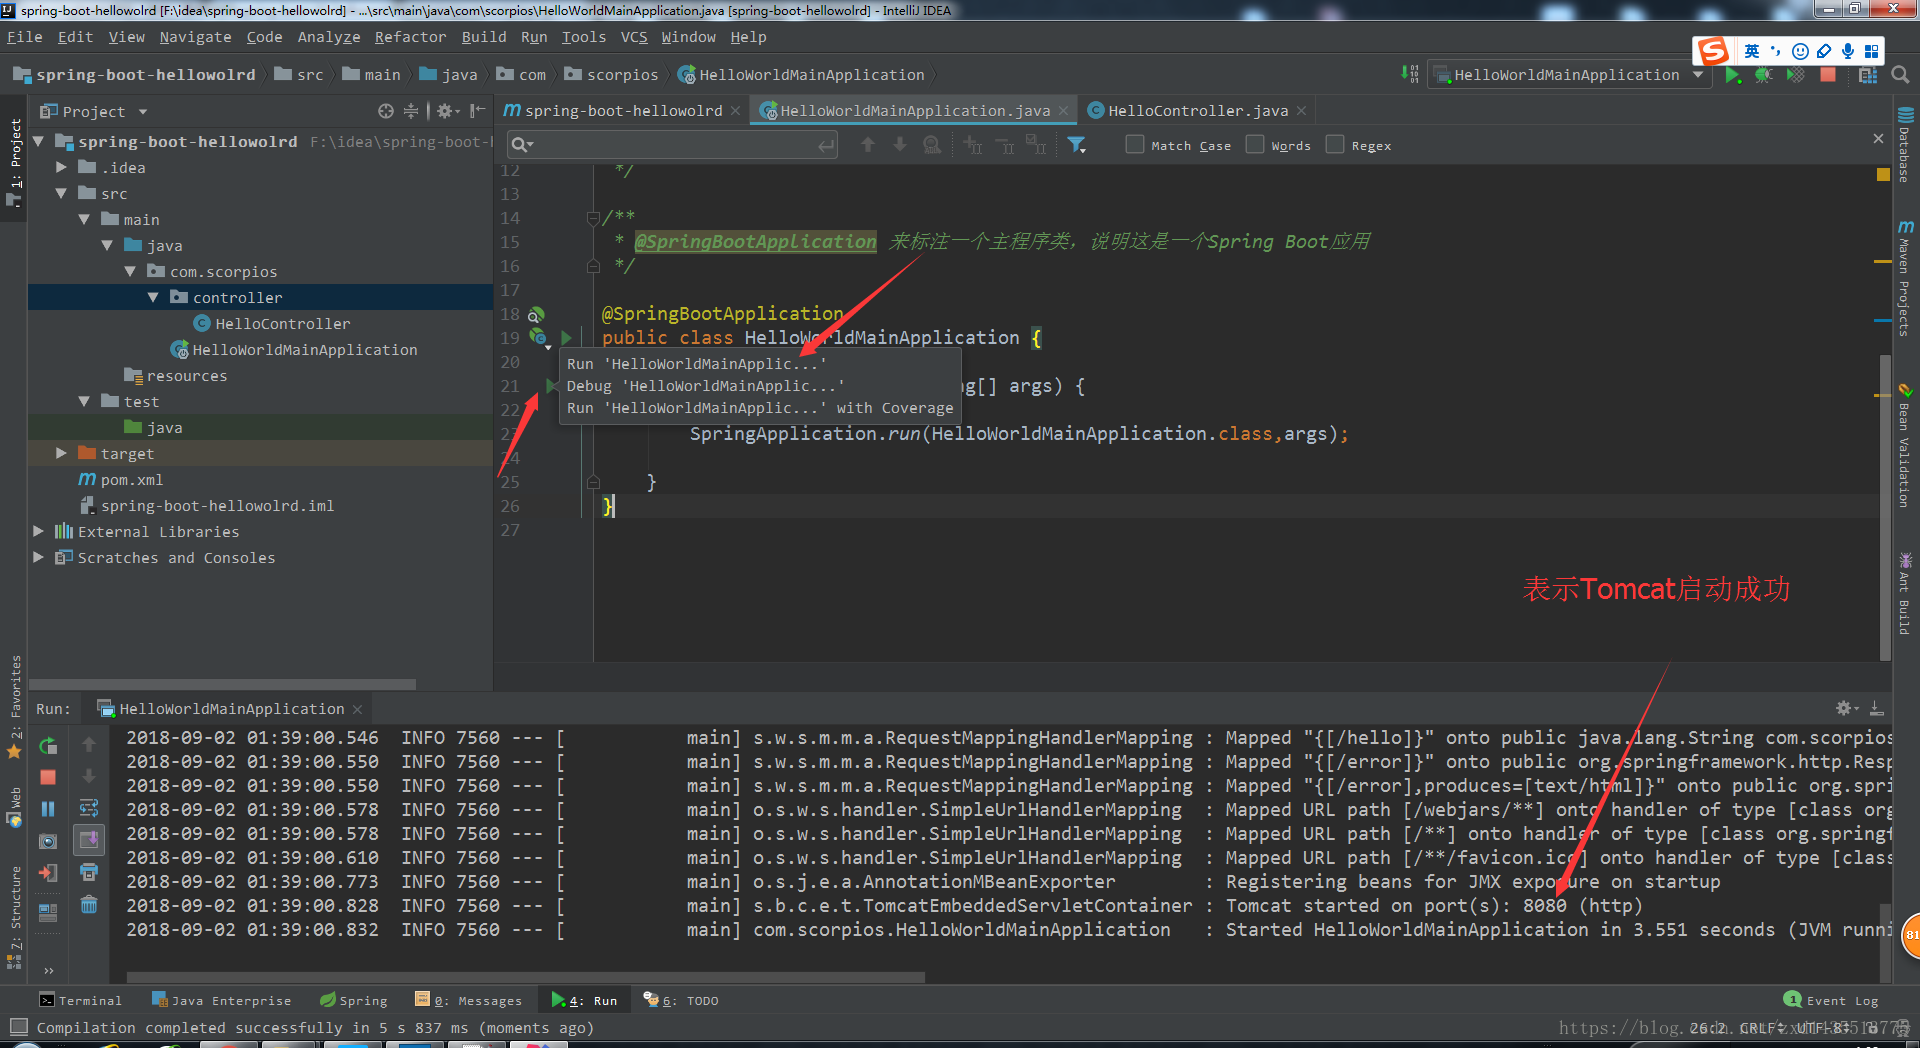Click the Exit icon in the Run panel

pyautogui.click(x=48, y=873)
